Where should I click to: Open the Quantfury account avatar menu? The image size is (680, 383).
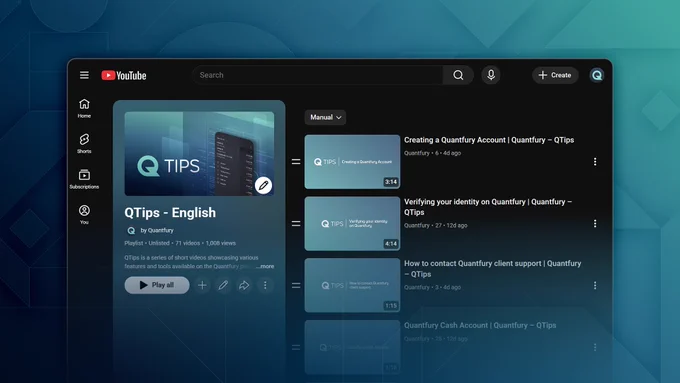pyautogui.click(x=597, y=75)
